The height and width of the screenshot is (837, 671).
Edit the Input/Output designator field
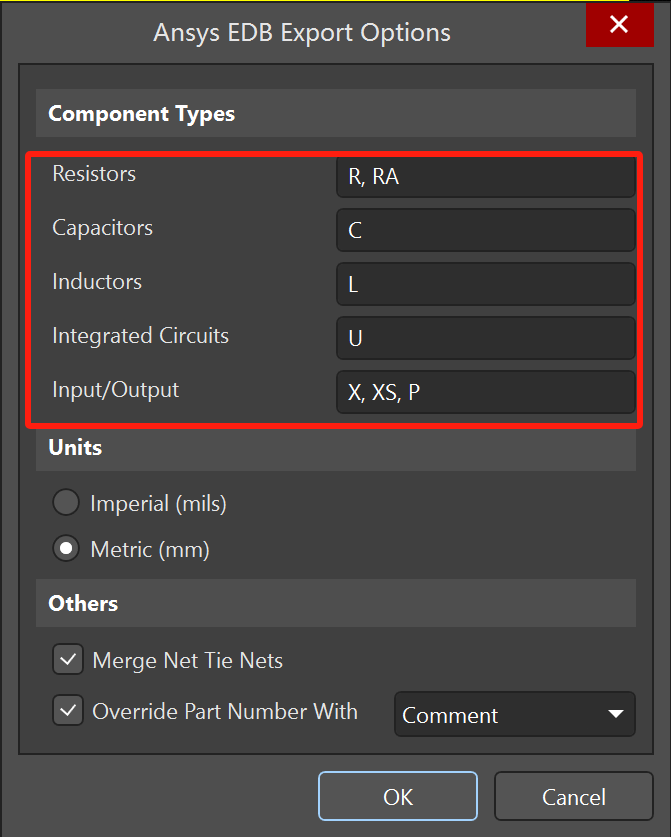click(x=485, y=393)
